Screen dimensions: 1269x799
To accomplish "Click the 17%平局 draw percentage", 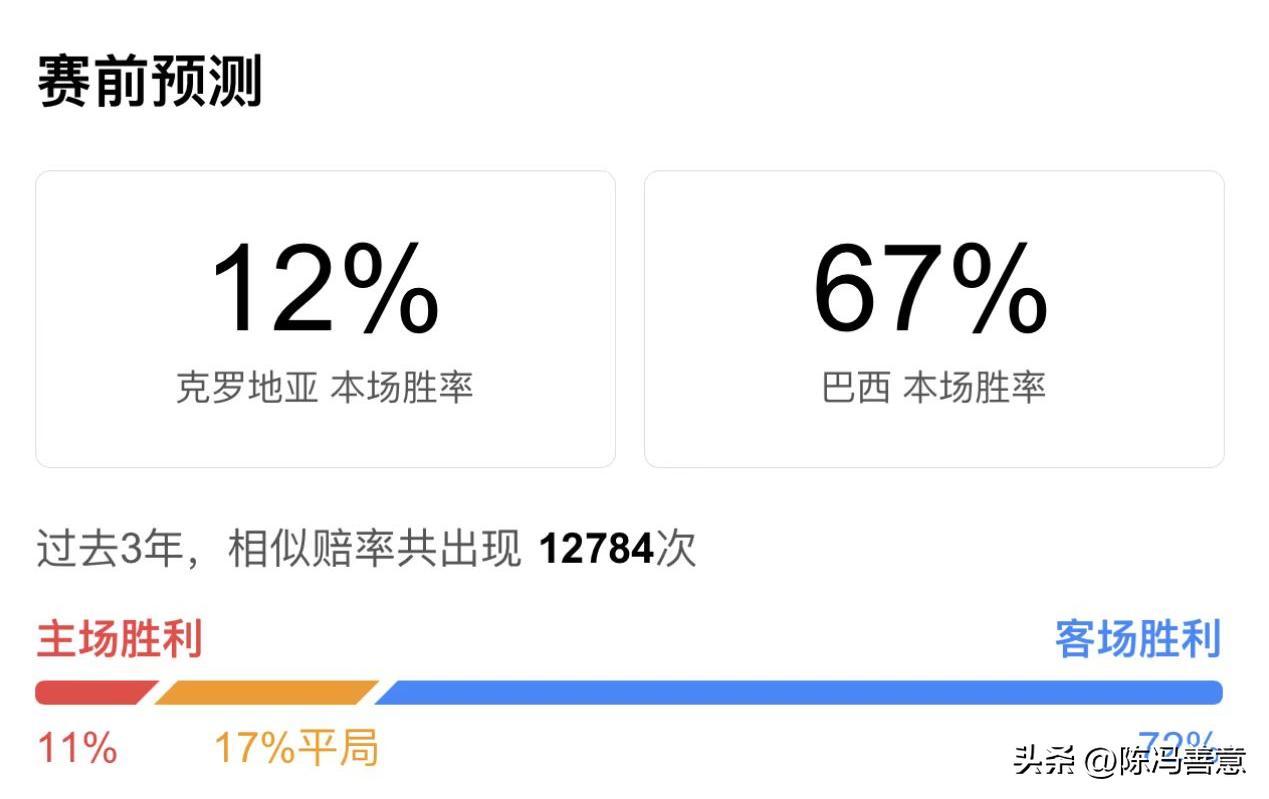I will pyautogui.click(x=295, y=748).
